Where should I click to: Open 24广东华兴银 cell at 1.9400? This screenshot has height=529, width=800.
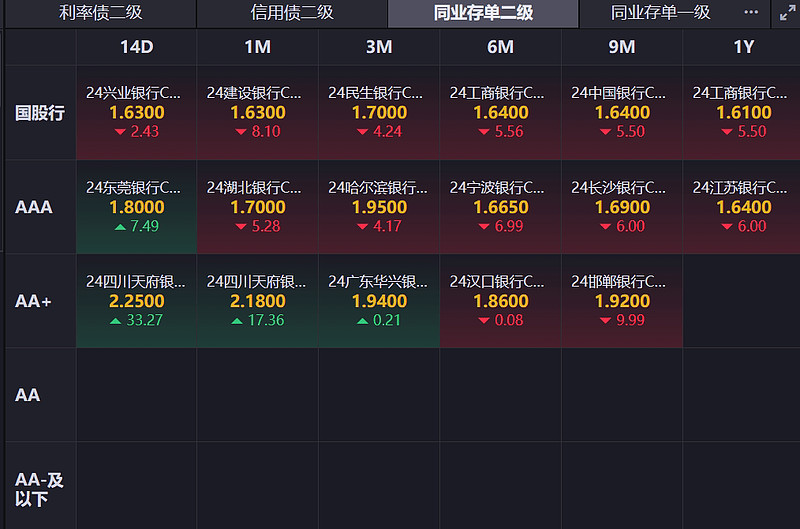[379, 301]
